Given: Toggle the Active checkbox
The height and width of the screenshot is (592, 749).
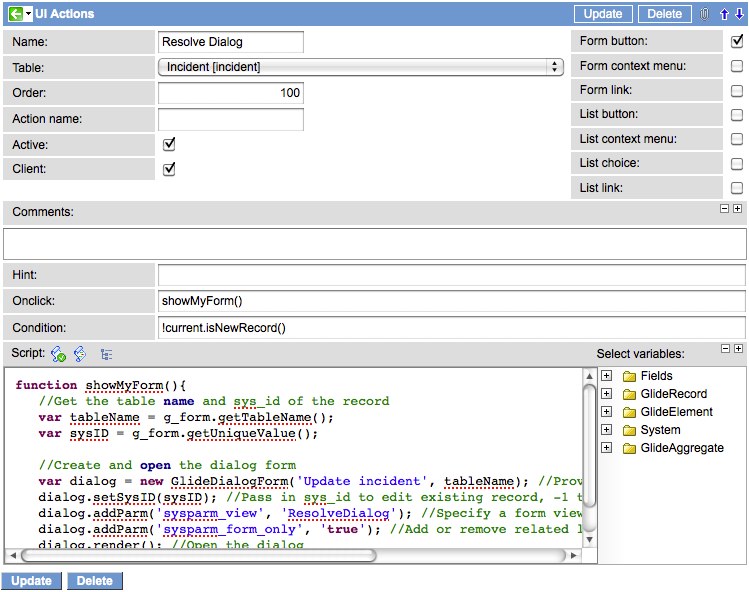Looking at the screenshot, I should (169, 145).
